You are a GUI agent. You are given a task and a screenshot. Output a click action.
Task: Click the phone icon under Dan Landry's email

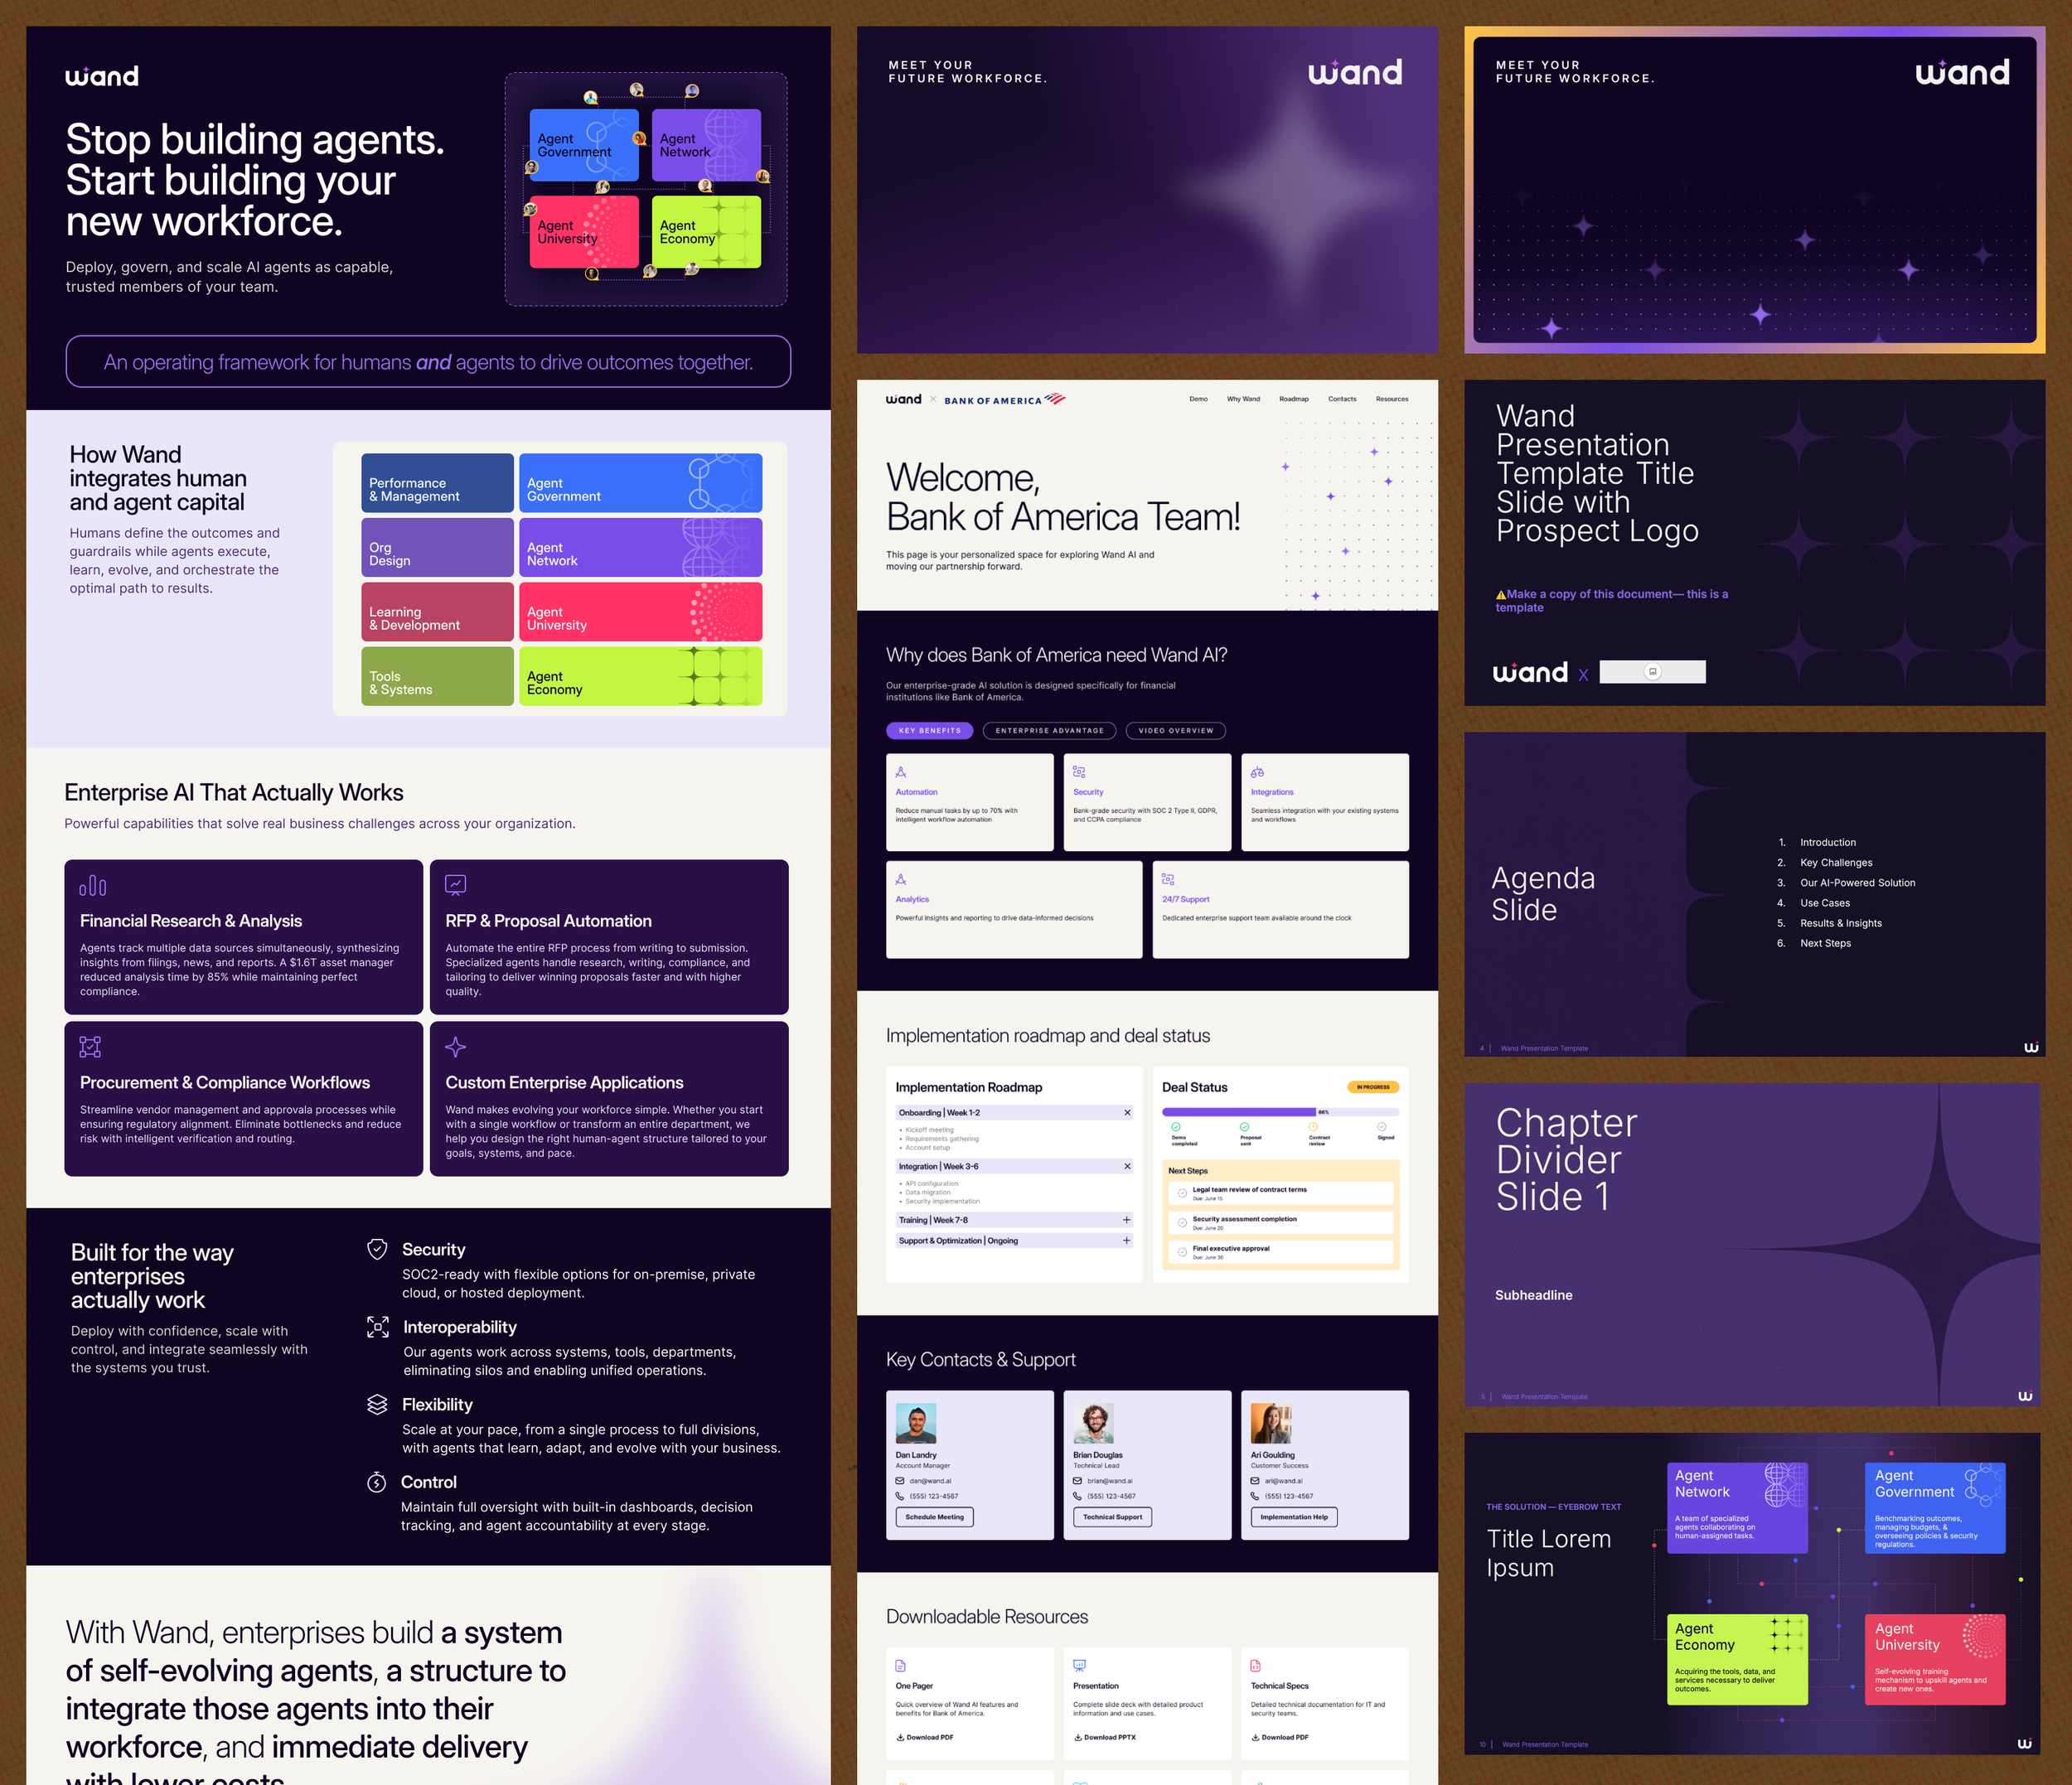point(900,1496)
